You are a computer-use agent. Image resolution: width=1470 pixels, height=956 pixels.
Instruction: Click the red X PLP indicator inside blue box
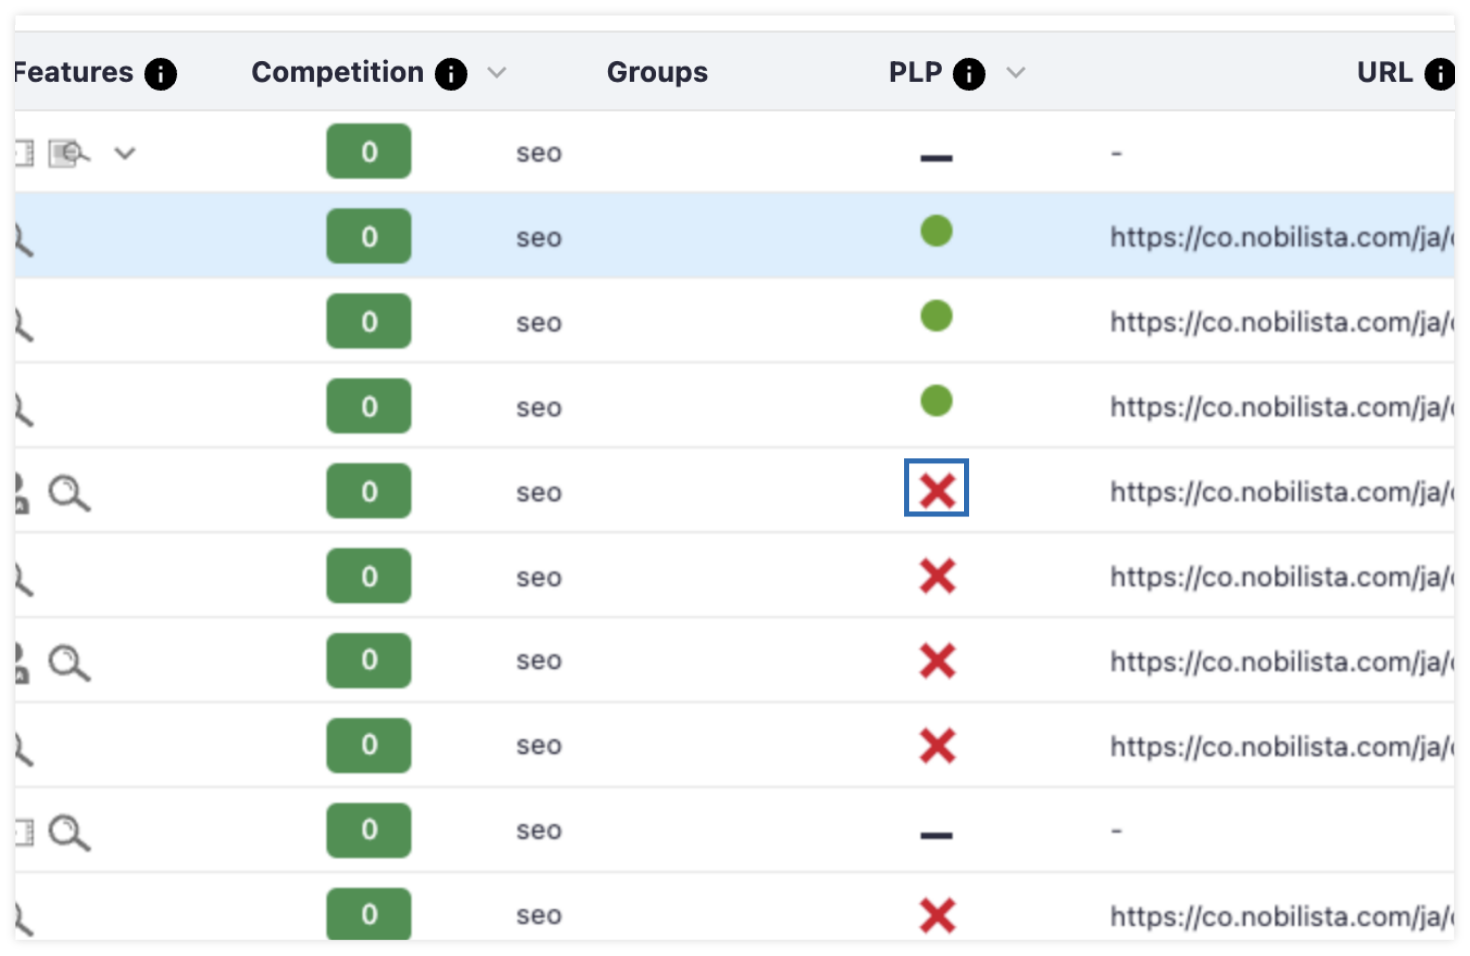(x=936, y=488)
